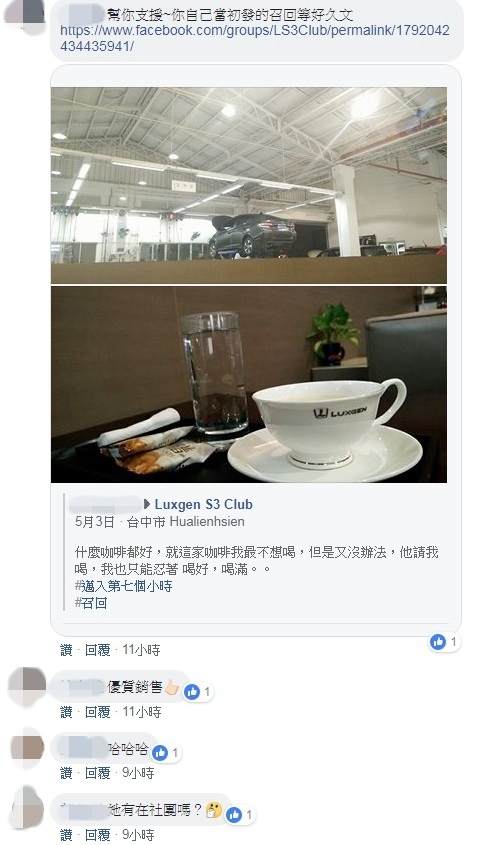This screenshot has width=498, height=845.
Task: Open the 台中市 Hualienhsien location link
Action: (x=185, y=522)
